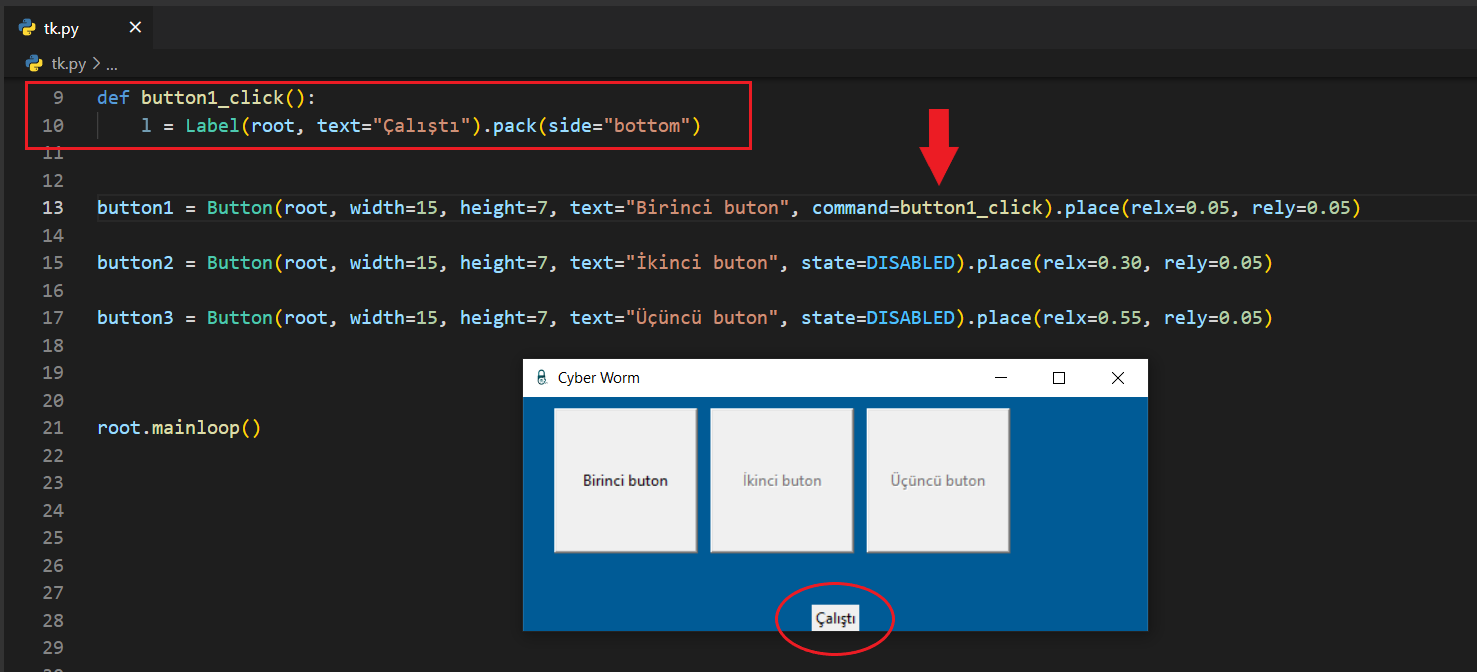
Task: Click the Cyber Worm title bar text
Action: click(x=598, y=378)
